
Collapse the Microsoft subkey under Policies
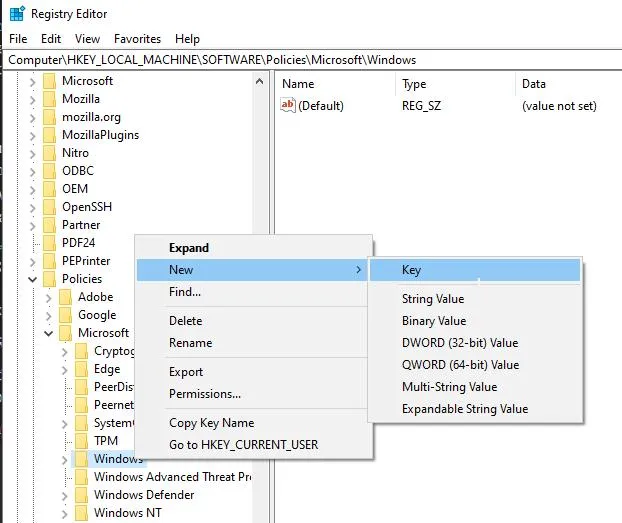pyautogui.click(x=48, y=333)
